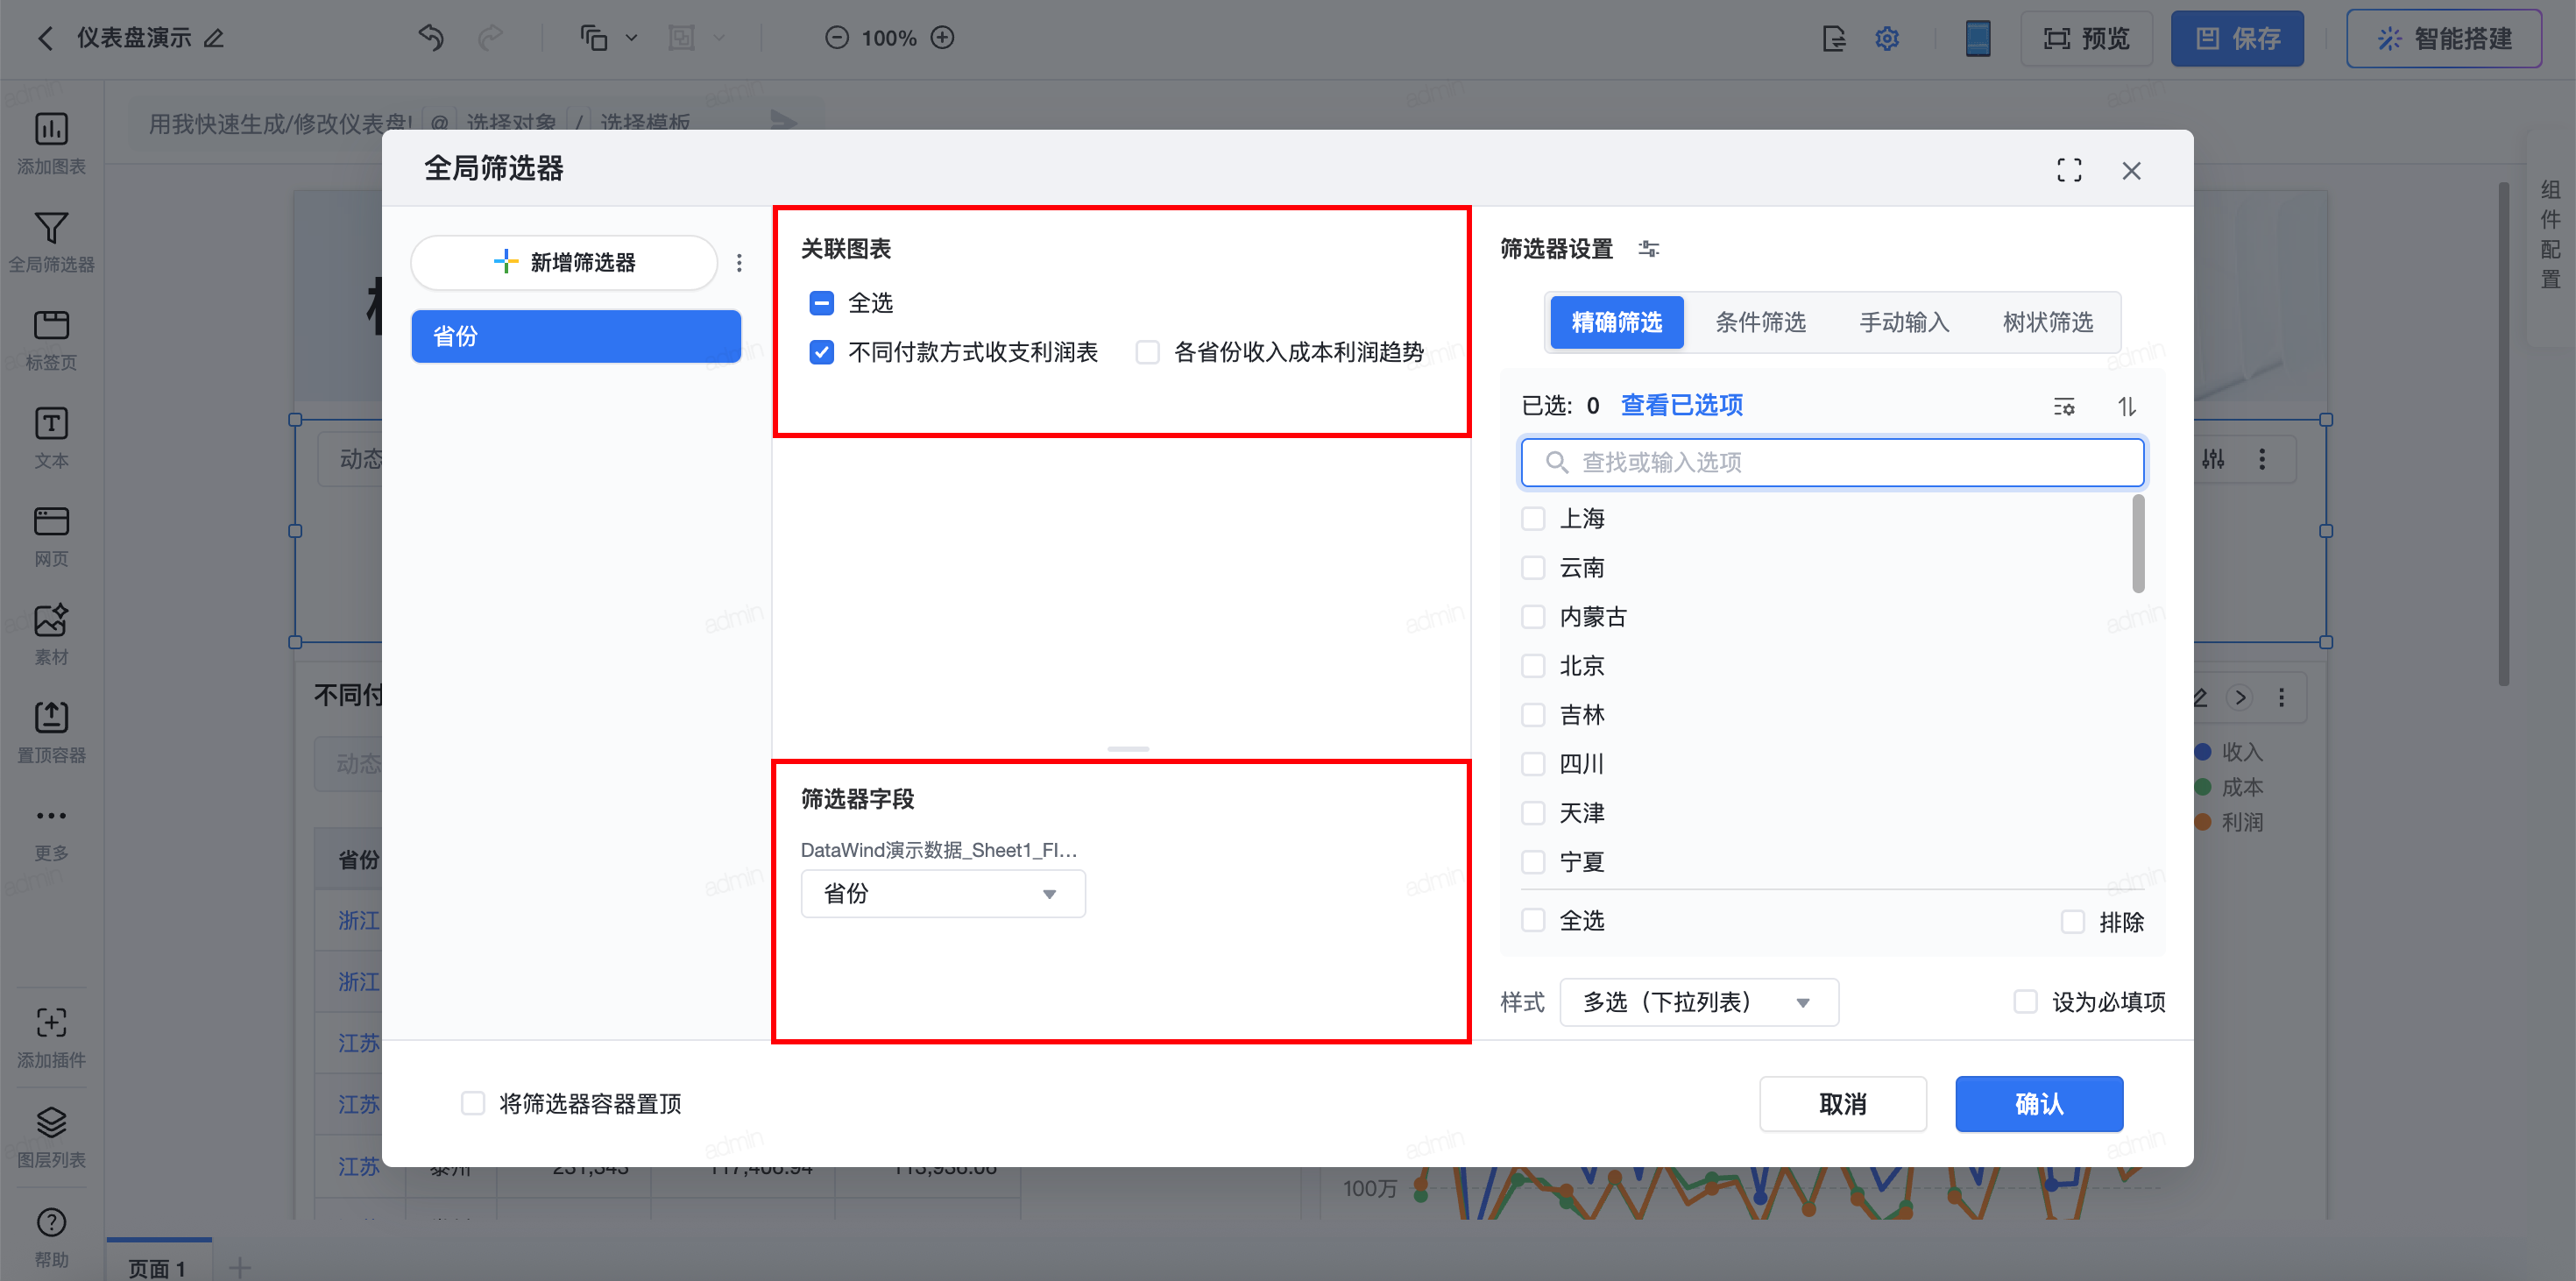The height and width of the screenshot is (1281, 2576).
Task: Click the 确认 button
Action: click(x=2038, y=1103)
